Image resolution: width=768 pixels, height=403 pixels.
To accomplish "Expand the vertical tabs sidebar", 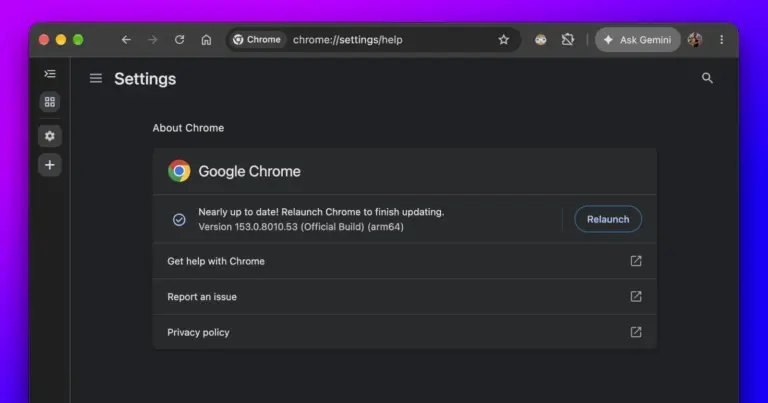I will pyautogui.click(x=50, y=74).
